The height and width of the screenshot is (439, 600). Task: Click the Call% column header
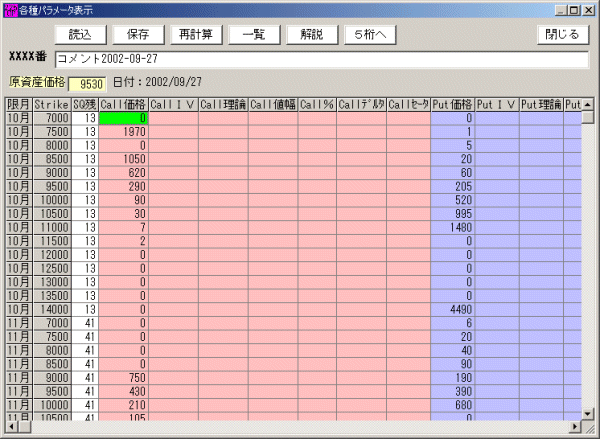317,104
